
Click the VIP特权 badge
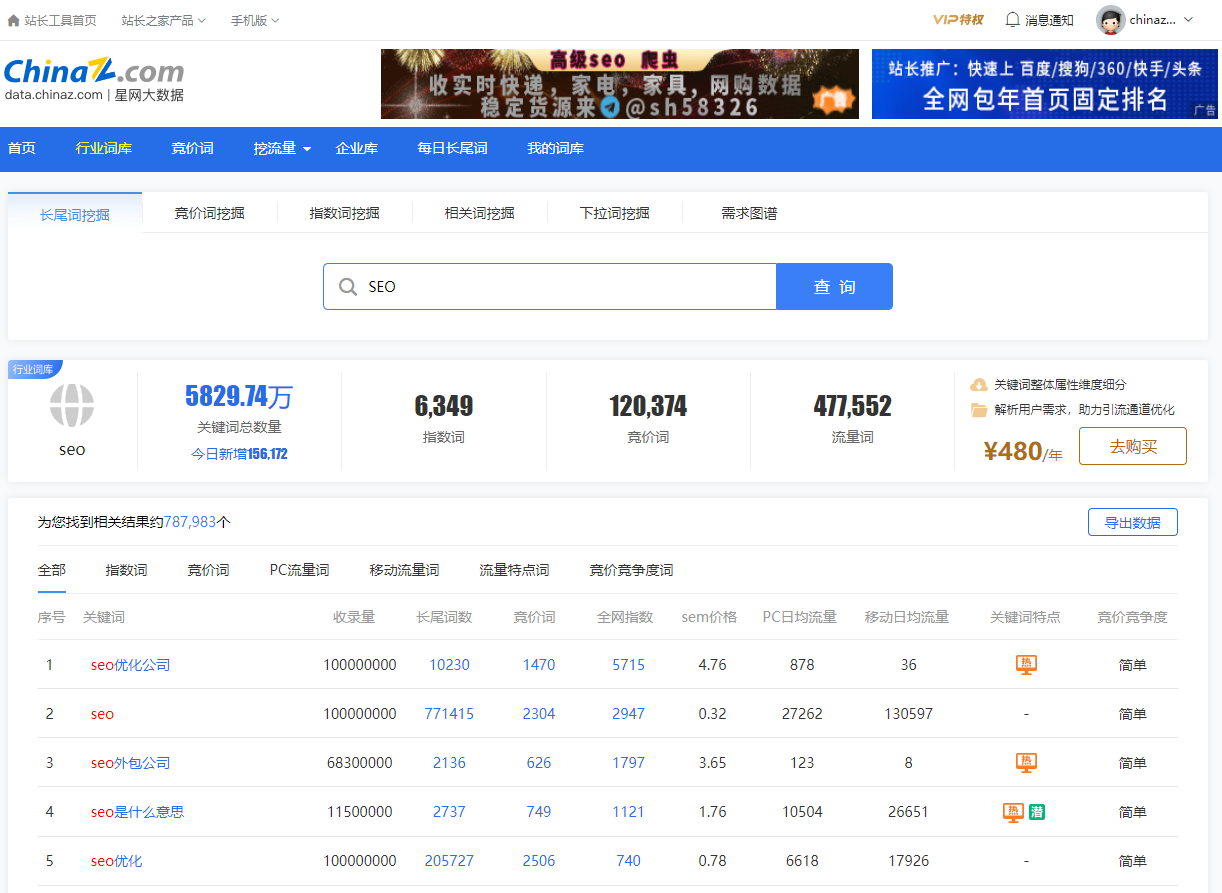[x=958, y=20]
